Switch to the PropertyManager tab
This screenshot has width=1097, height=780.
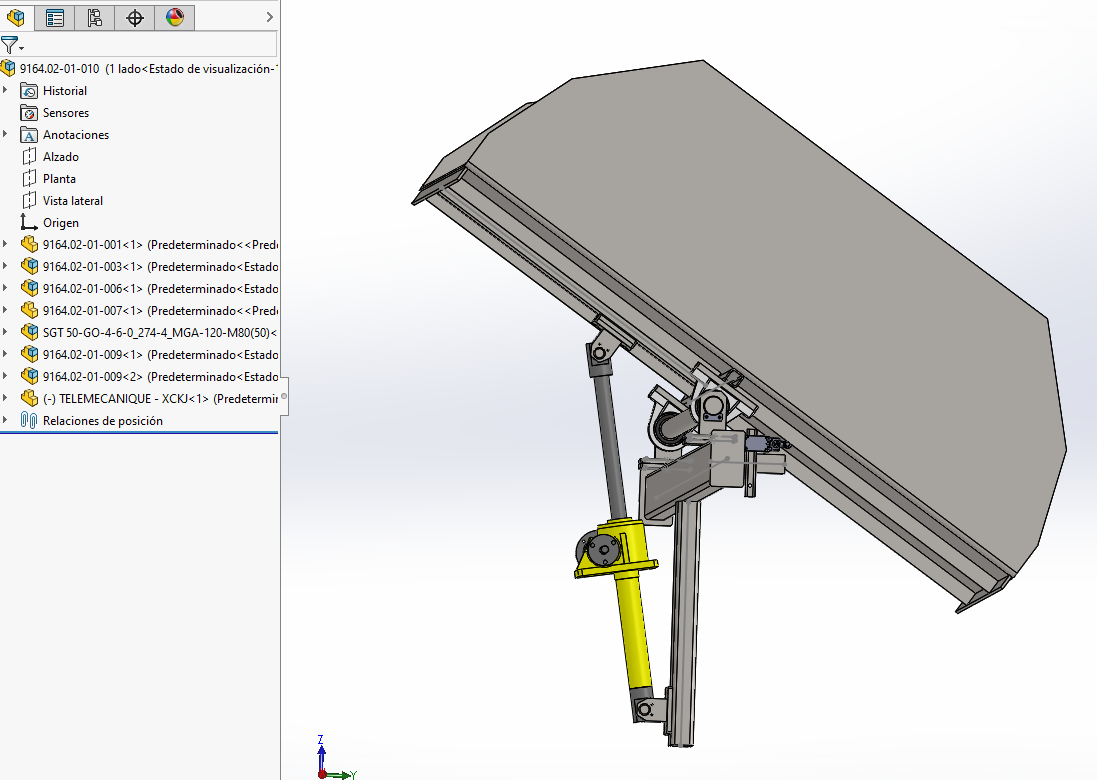(55, 17)
